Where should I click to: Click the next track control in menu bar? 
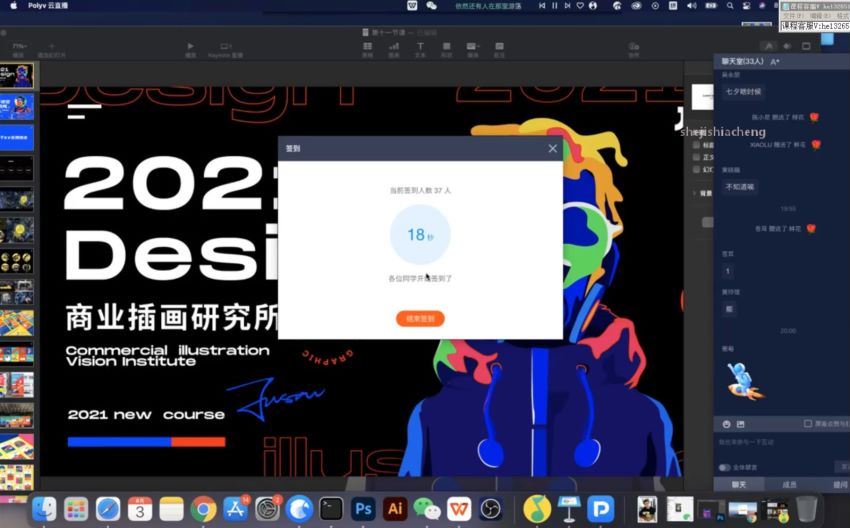point(567,5)
